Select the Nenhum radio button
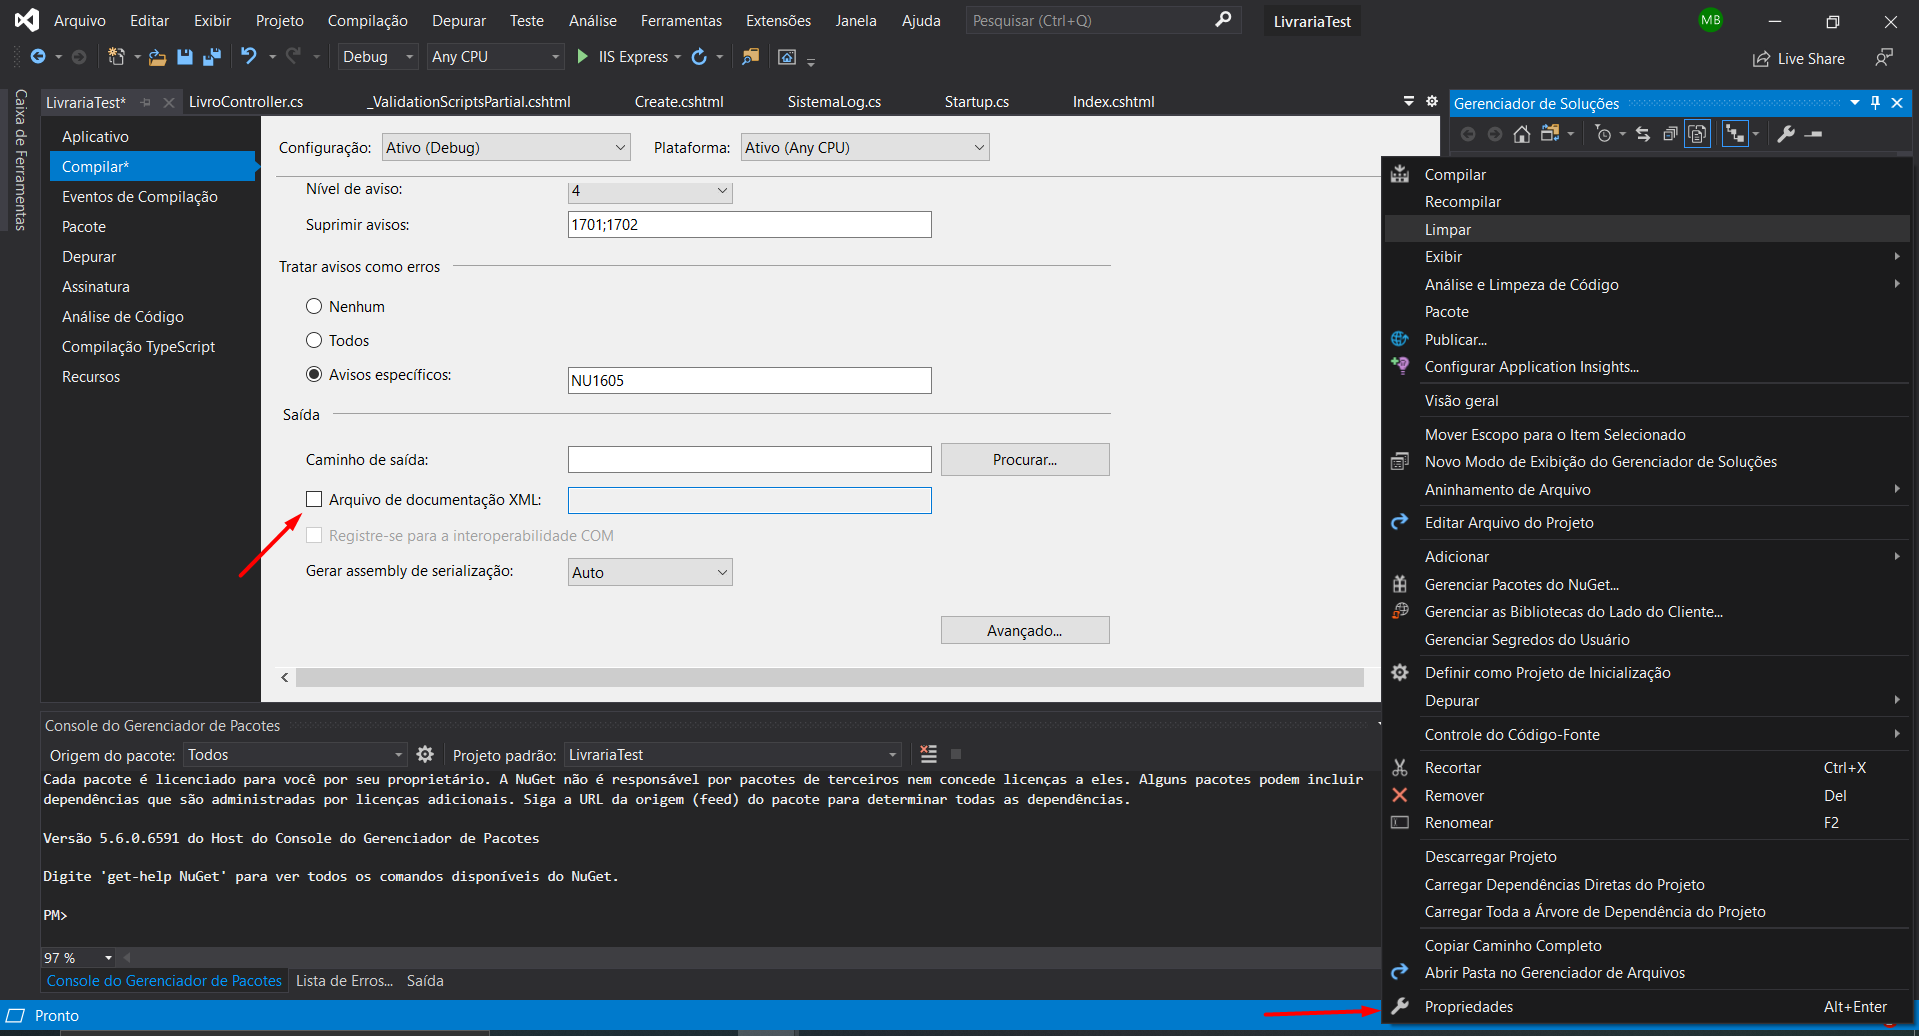The width and height of the screenshot is (1919, 1036). pos(314,306)
